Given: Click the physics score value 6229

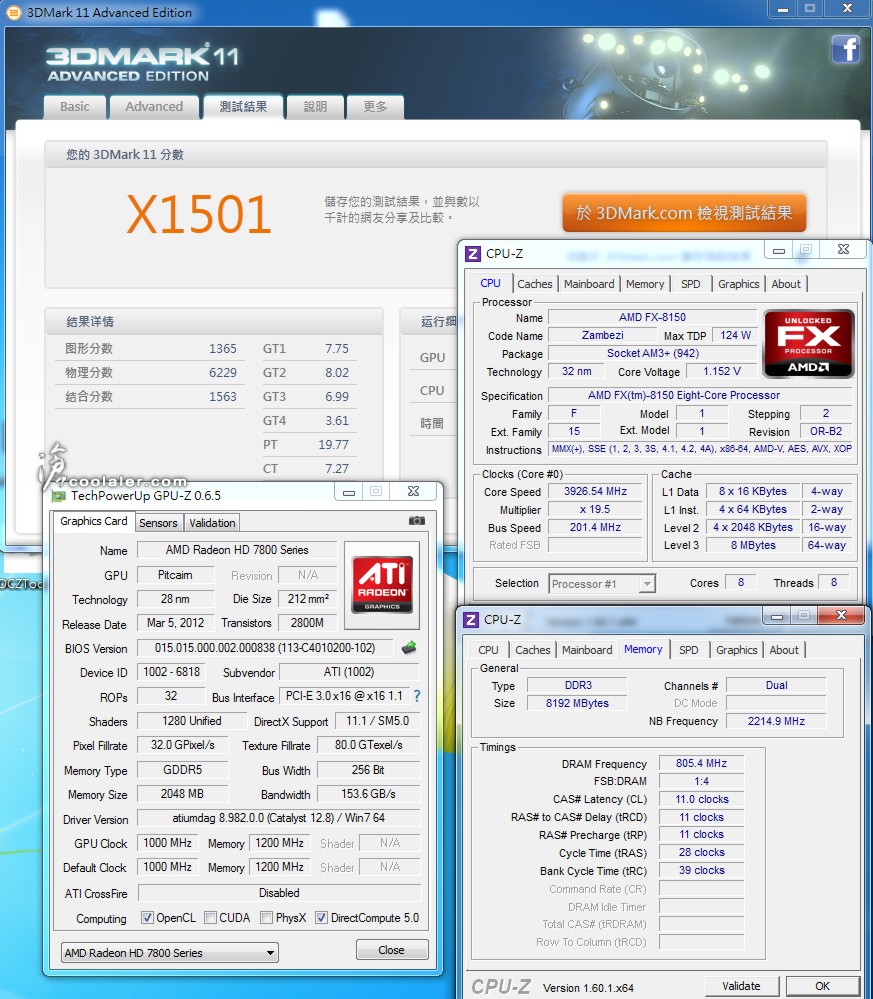Looking at the screenshot, I should [x=222, y=373].
